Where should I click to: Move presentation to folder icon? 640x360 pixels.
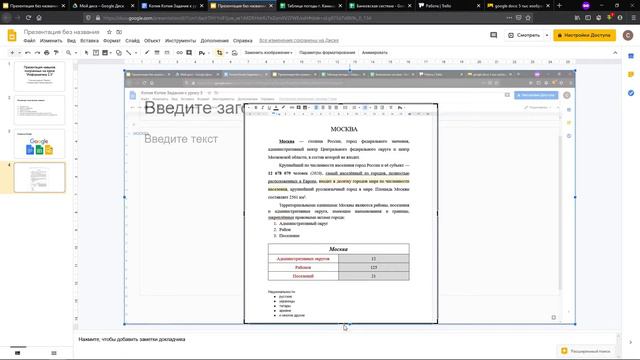pos(119,32)
